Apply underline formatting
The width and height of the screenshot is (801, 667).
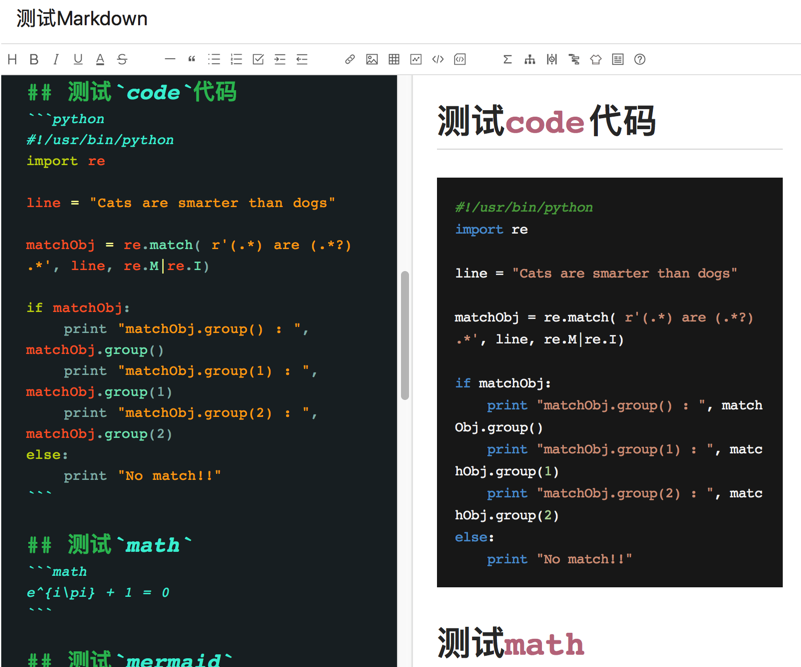[x=78, y=59]
